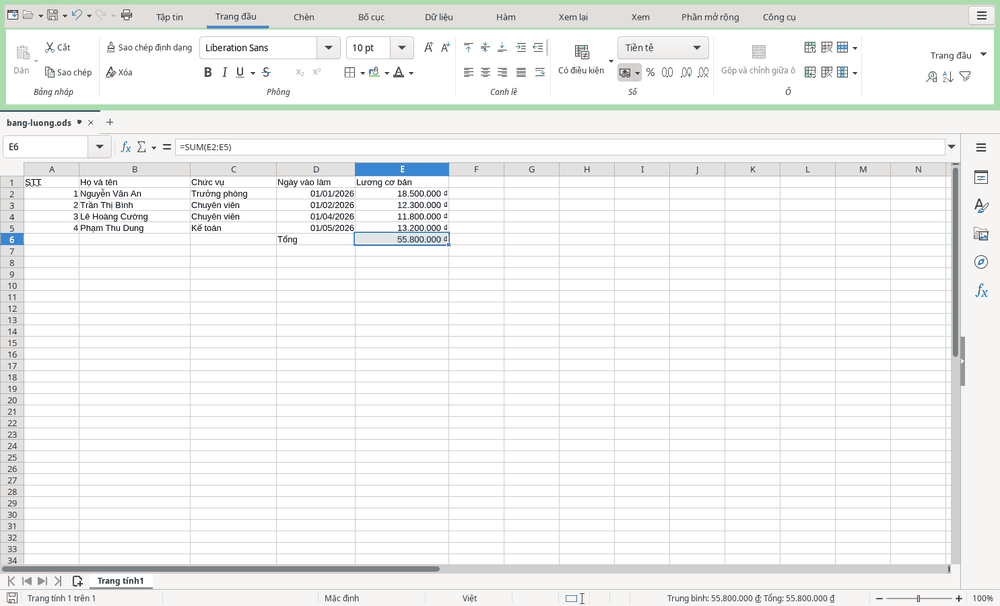Image resolution: width=1000 pixels, height=606 pixels.
Task: Sort ascending with the A-Z icon
Action: tap(948, 77)
